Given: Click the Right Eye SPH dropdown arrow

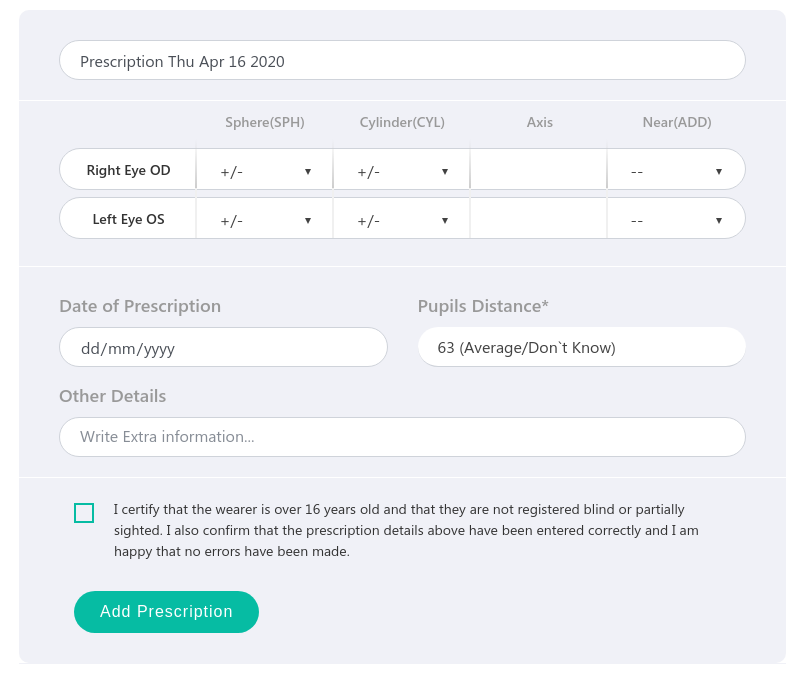Looking at the screenshot, I should (308, 171).
